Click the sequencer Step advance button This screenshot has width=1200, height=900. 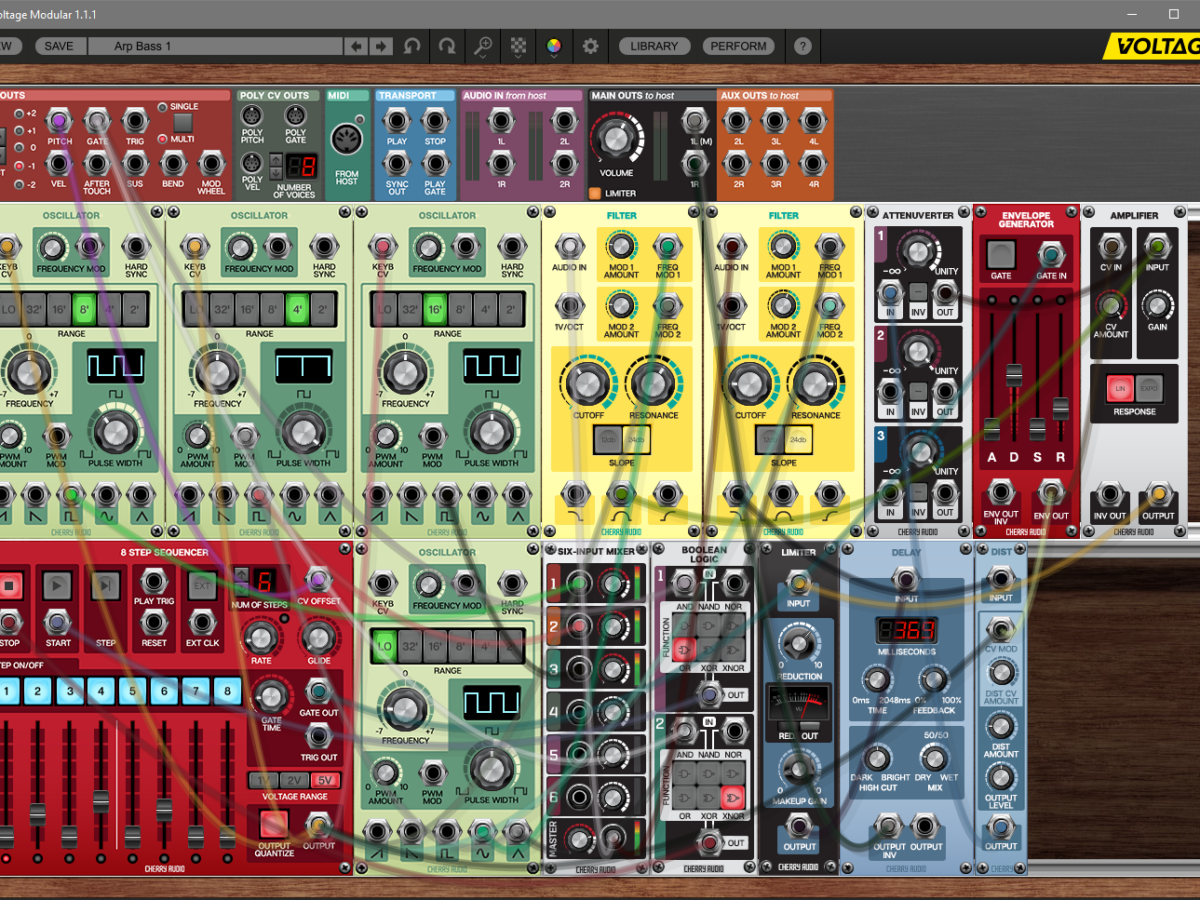106,587
